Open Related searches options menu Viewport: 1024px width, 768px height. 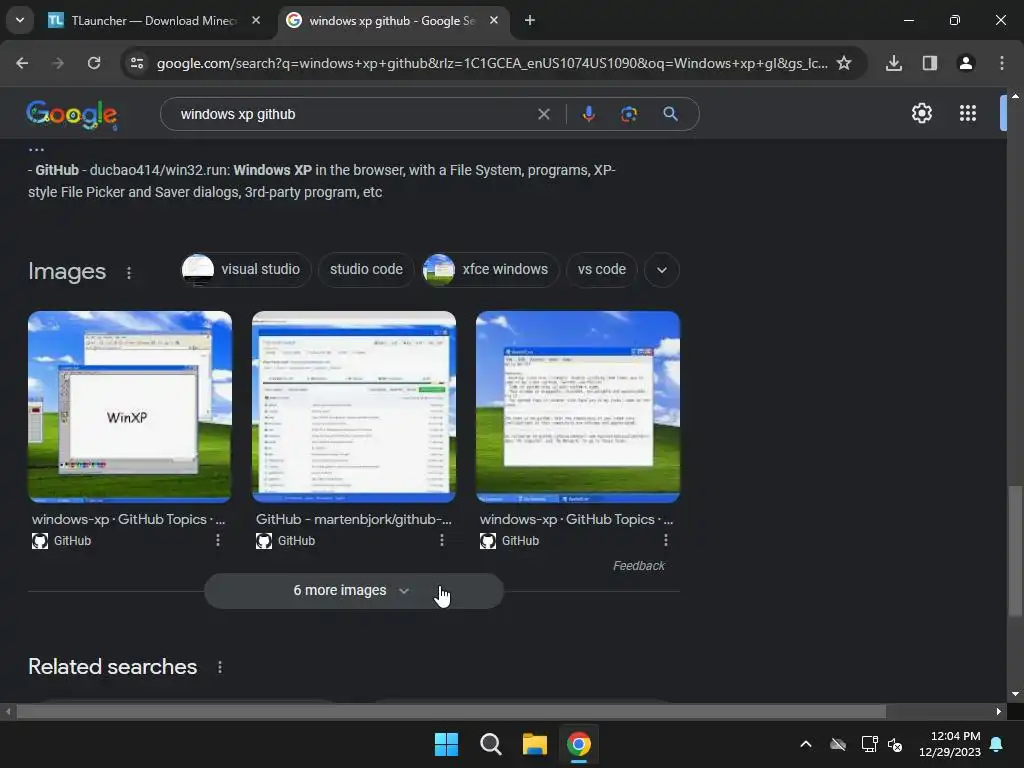coord(219,667)
